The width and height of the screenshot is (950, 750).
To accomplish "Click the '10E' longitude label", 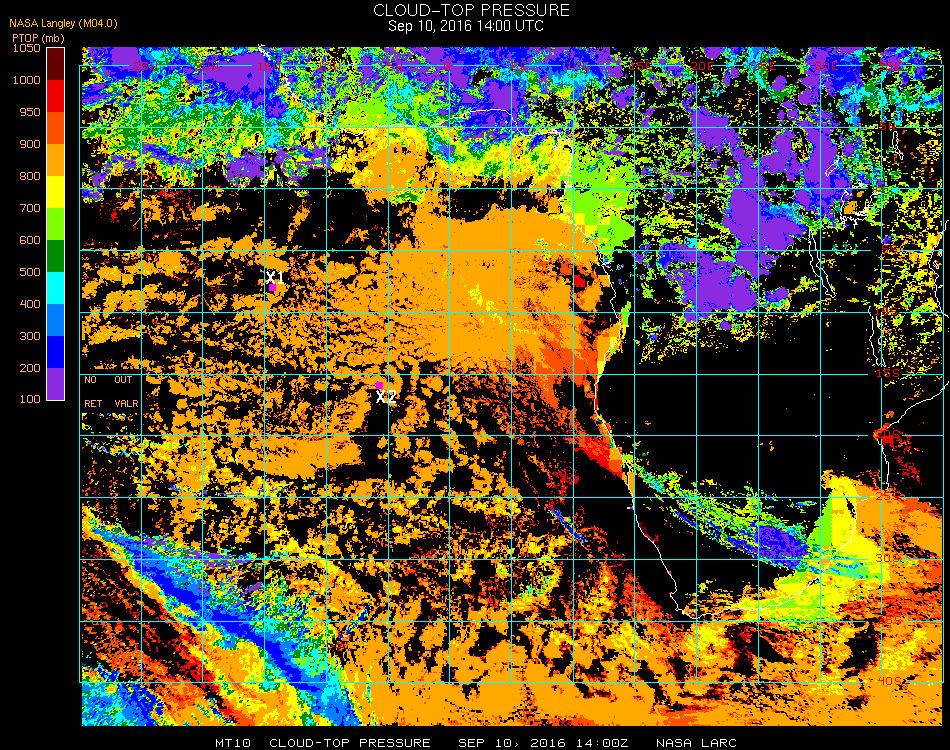I will click(578, 65).
